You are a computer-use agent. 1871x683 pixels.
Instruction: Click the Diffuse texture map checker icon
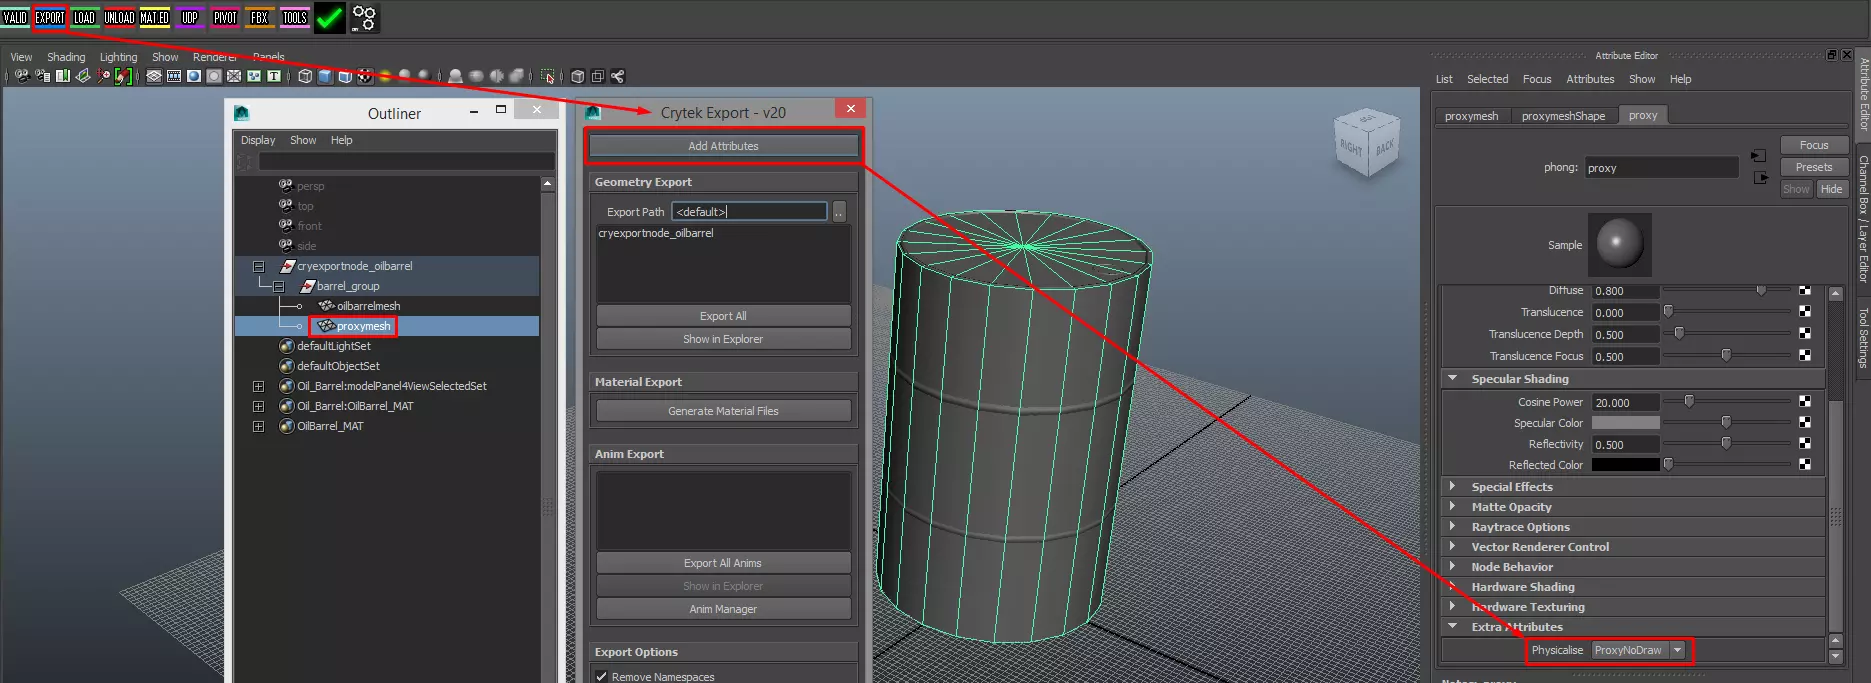pyautogui.click(x=1804, y=290)
